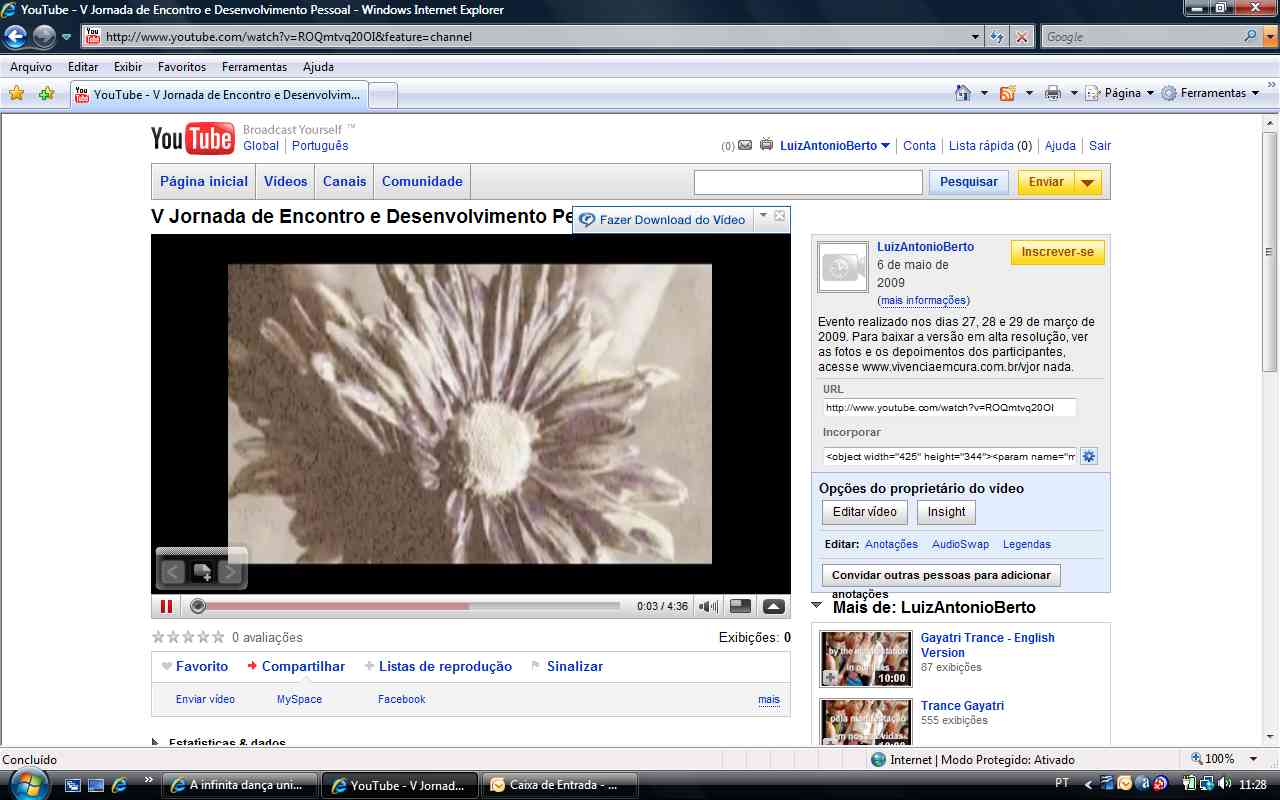Open the Arquivo menu
1280x800 pixels.
point(31,67)
